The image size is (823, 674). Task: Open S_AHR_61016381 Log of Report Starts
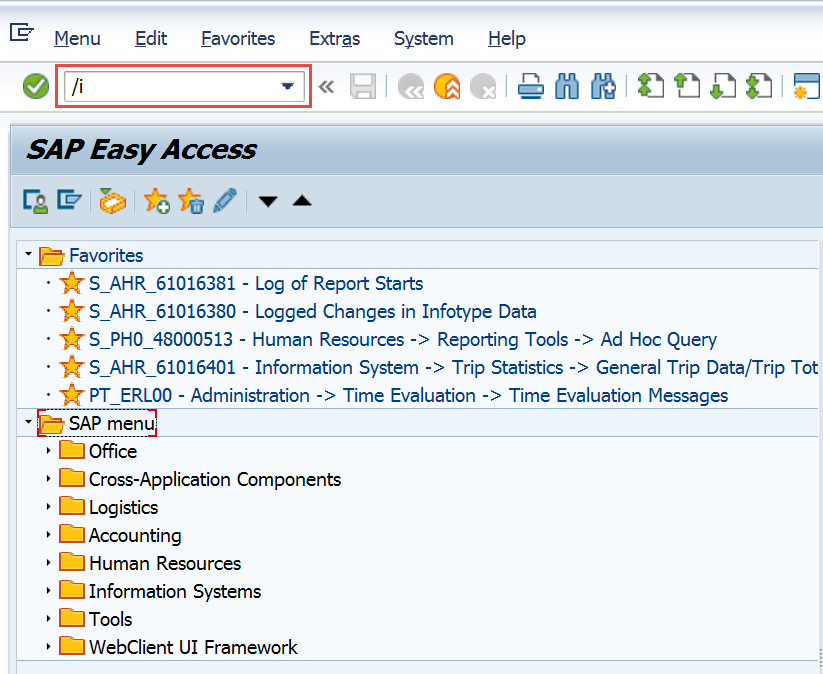pos(256,283)
